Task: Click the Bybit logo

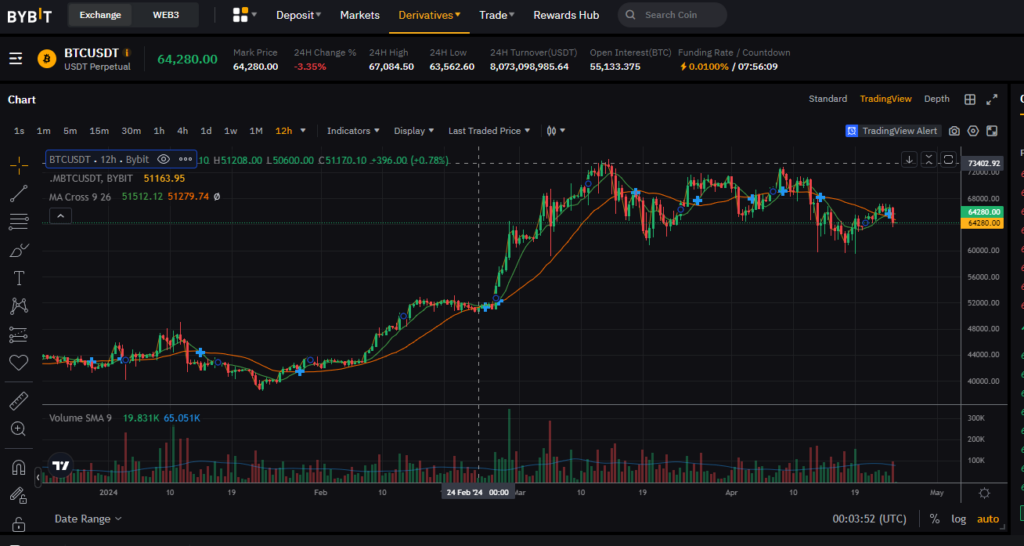Action: [29, 15]
